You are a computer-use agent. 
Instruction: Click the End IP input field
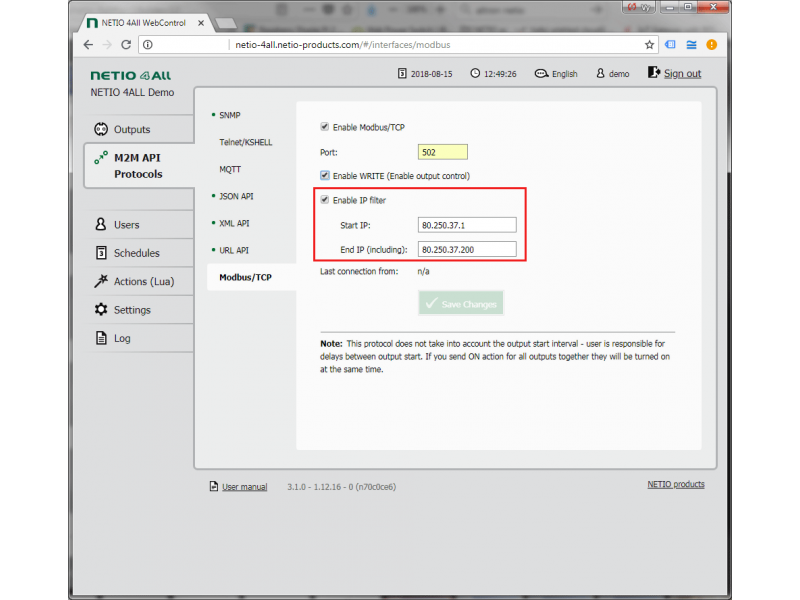click(467, 249)
